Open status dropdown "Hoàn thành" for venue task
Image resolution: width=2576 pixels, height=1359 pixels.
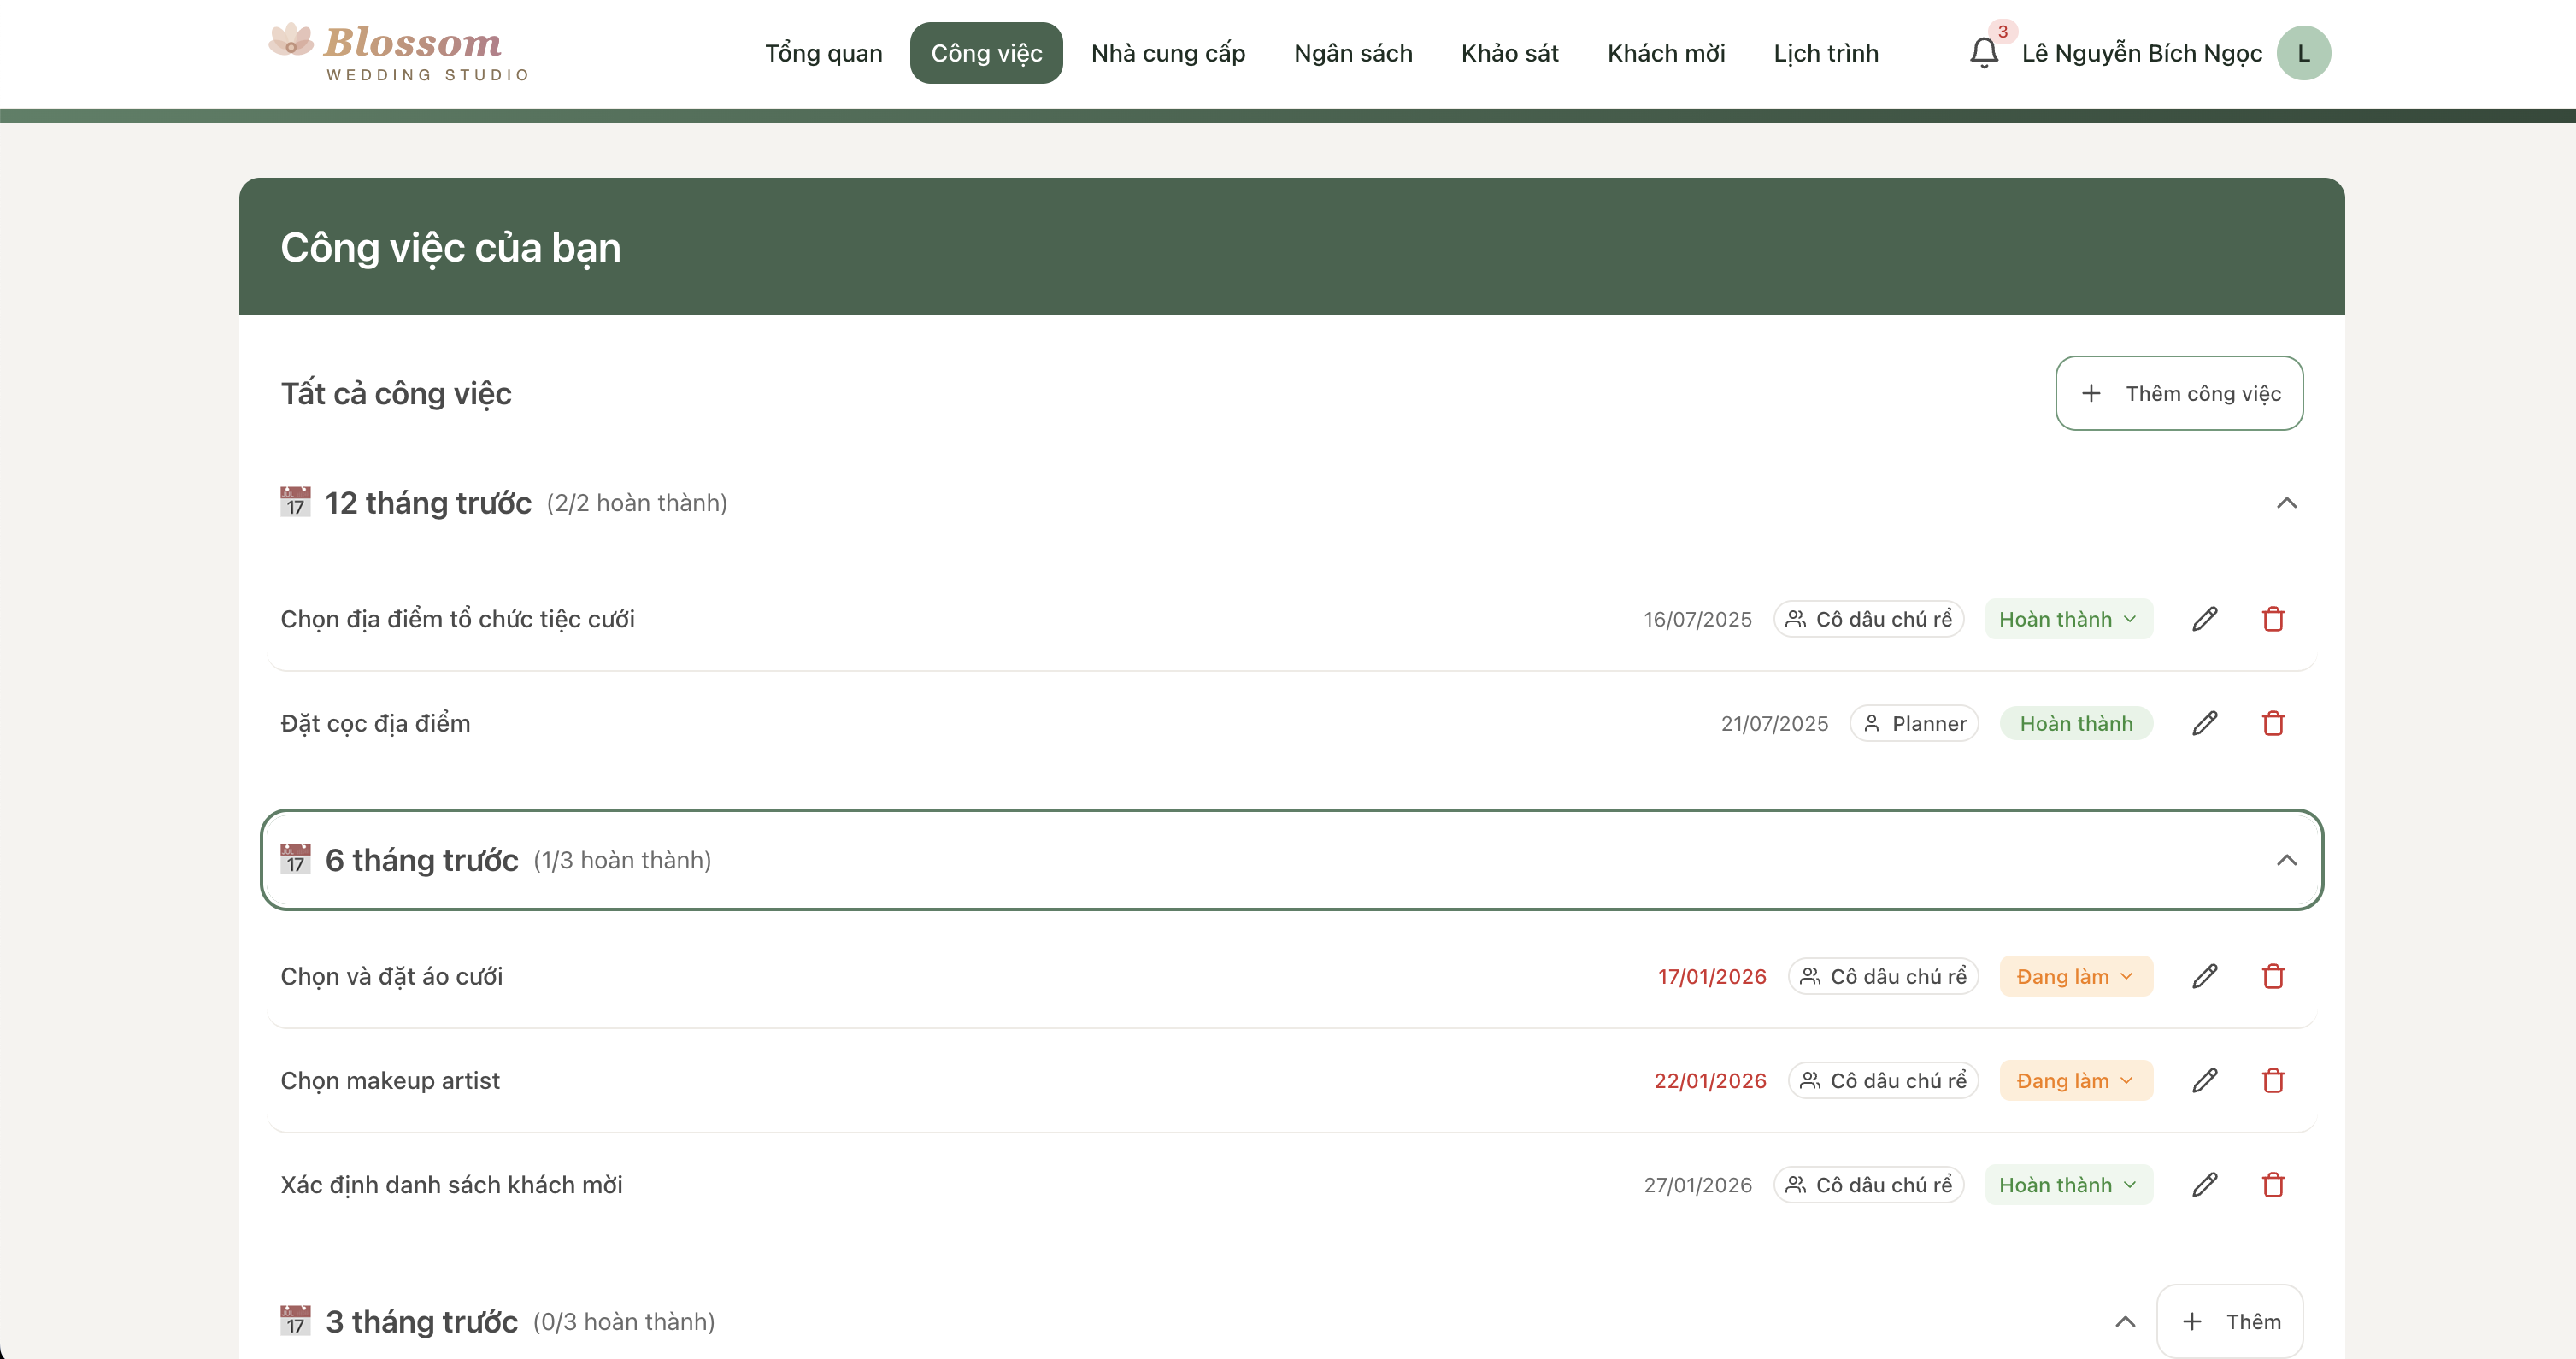2068,619
